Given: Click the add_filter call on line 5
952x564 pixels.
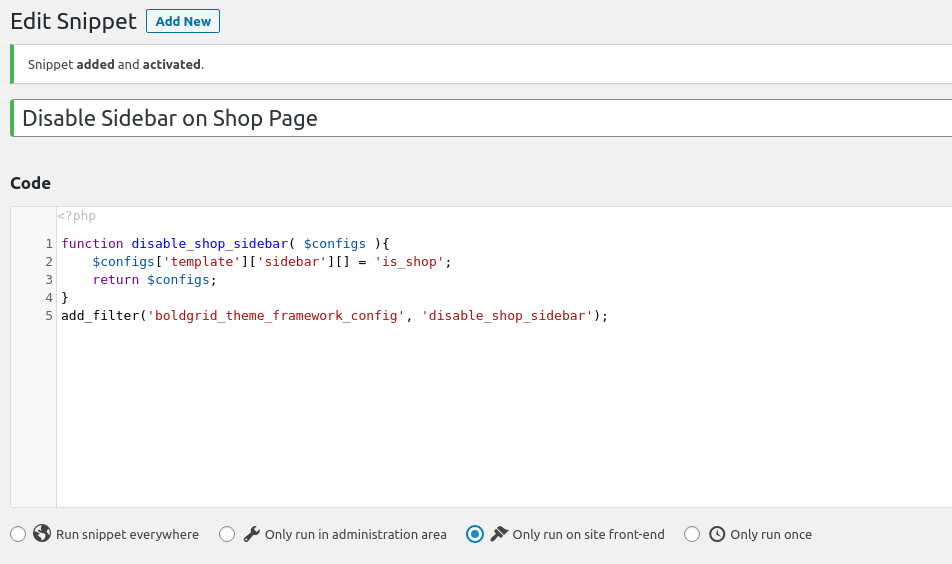Looking at the screenshot, I should (x=100, y=315).
